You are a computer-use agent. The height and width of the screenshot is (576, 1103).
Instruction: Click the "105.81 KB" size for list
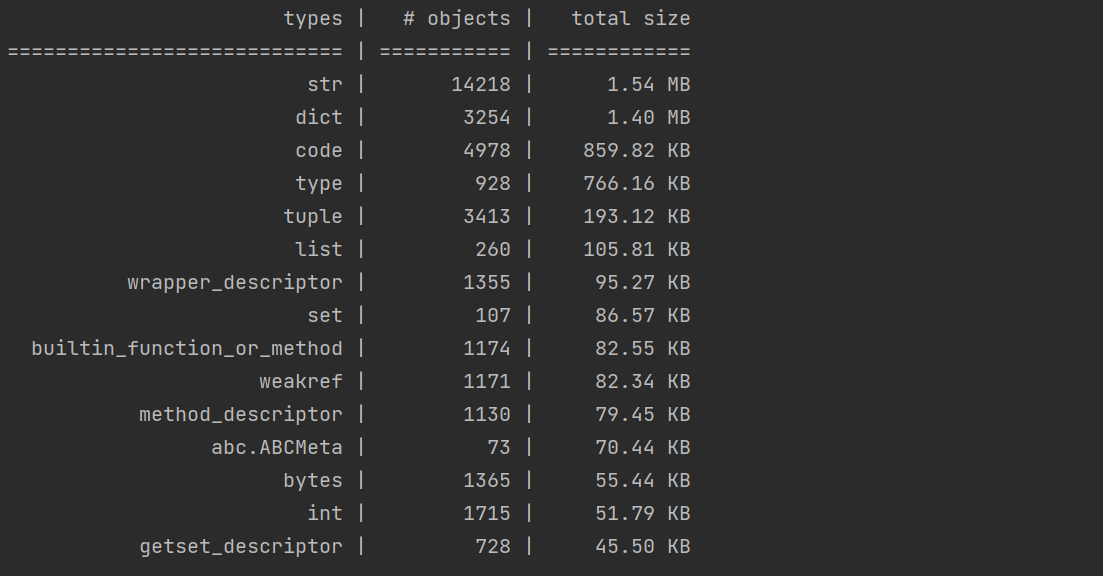point(636,250)
